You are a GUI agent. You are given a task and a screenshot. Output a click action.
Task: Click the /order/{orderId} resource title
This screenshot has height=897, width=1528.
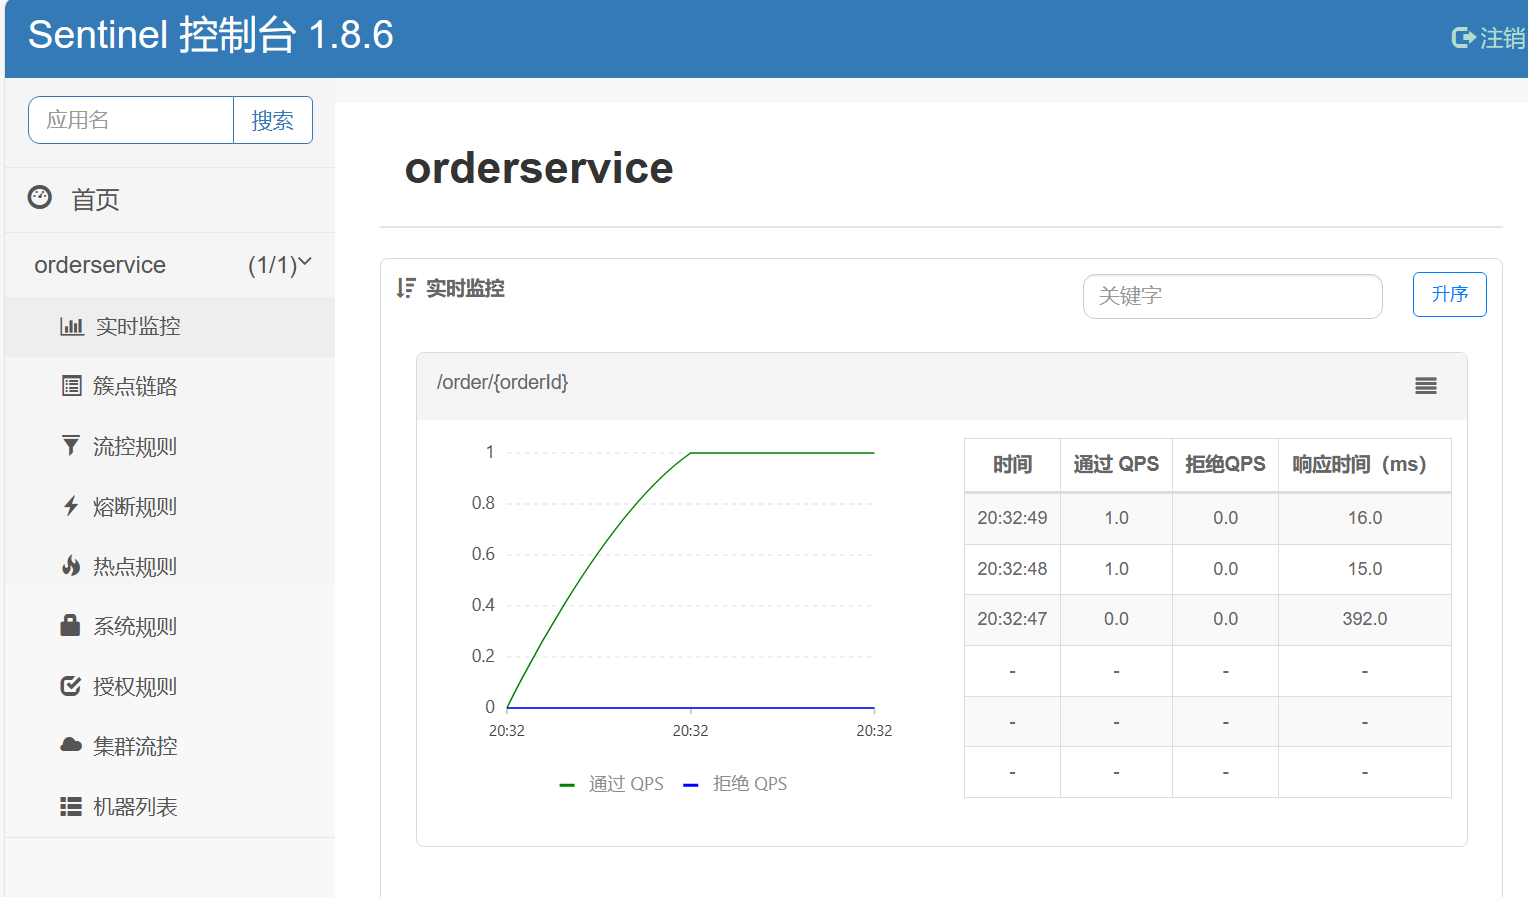[x=503, y=382]
